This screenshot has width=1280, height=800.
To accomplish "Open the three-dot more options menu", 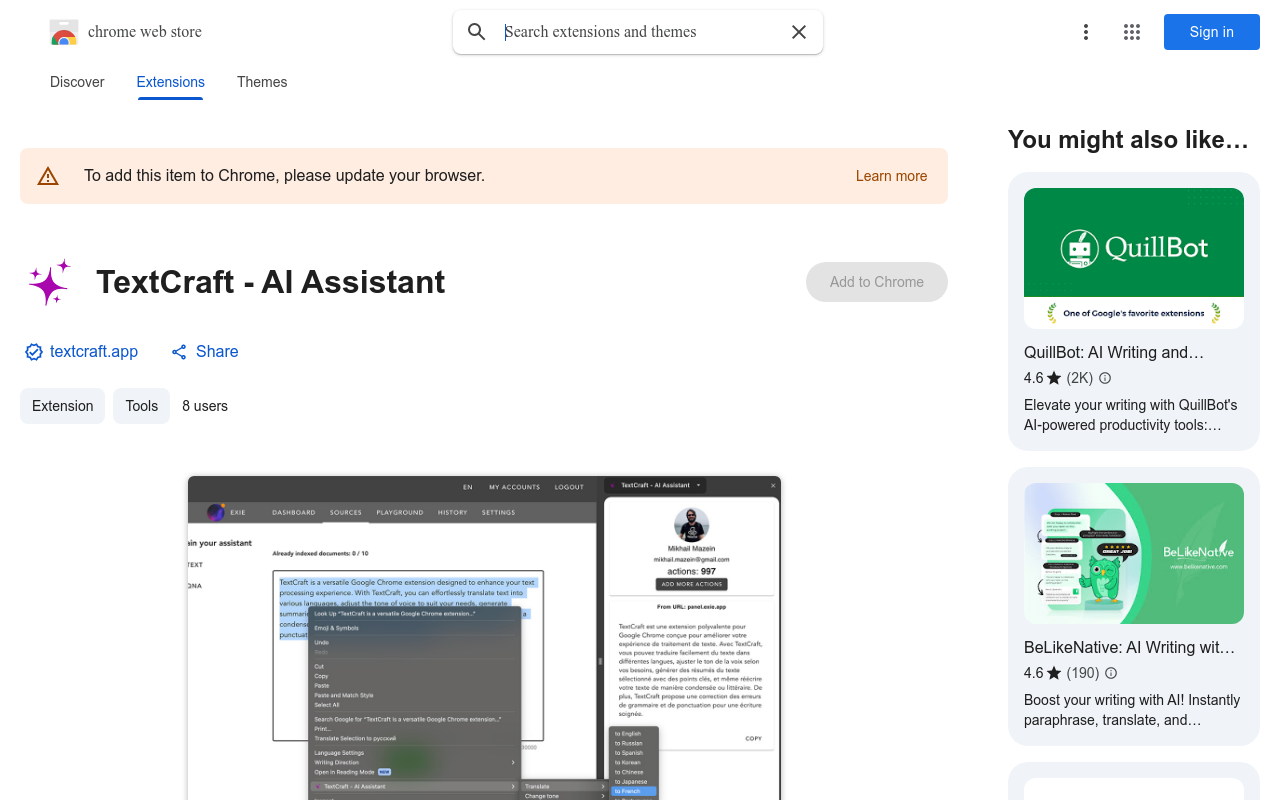I will click(x=1086, y=32).
